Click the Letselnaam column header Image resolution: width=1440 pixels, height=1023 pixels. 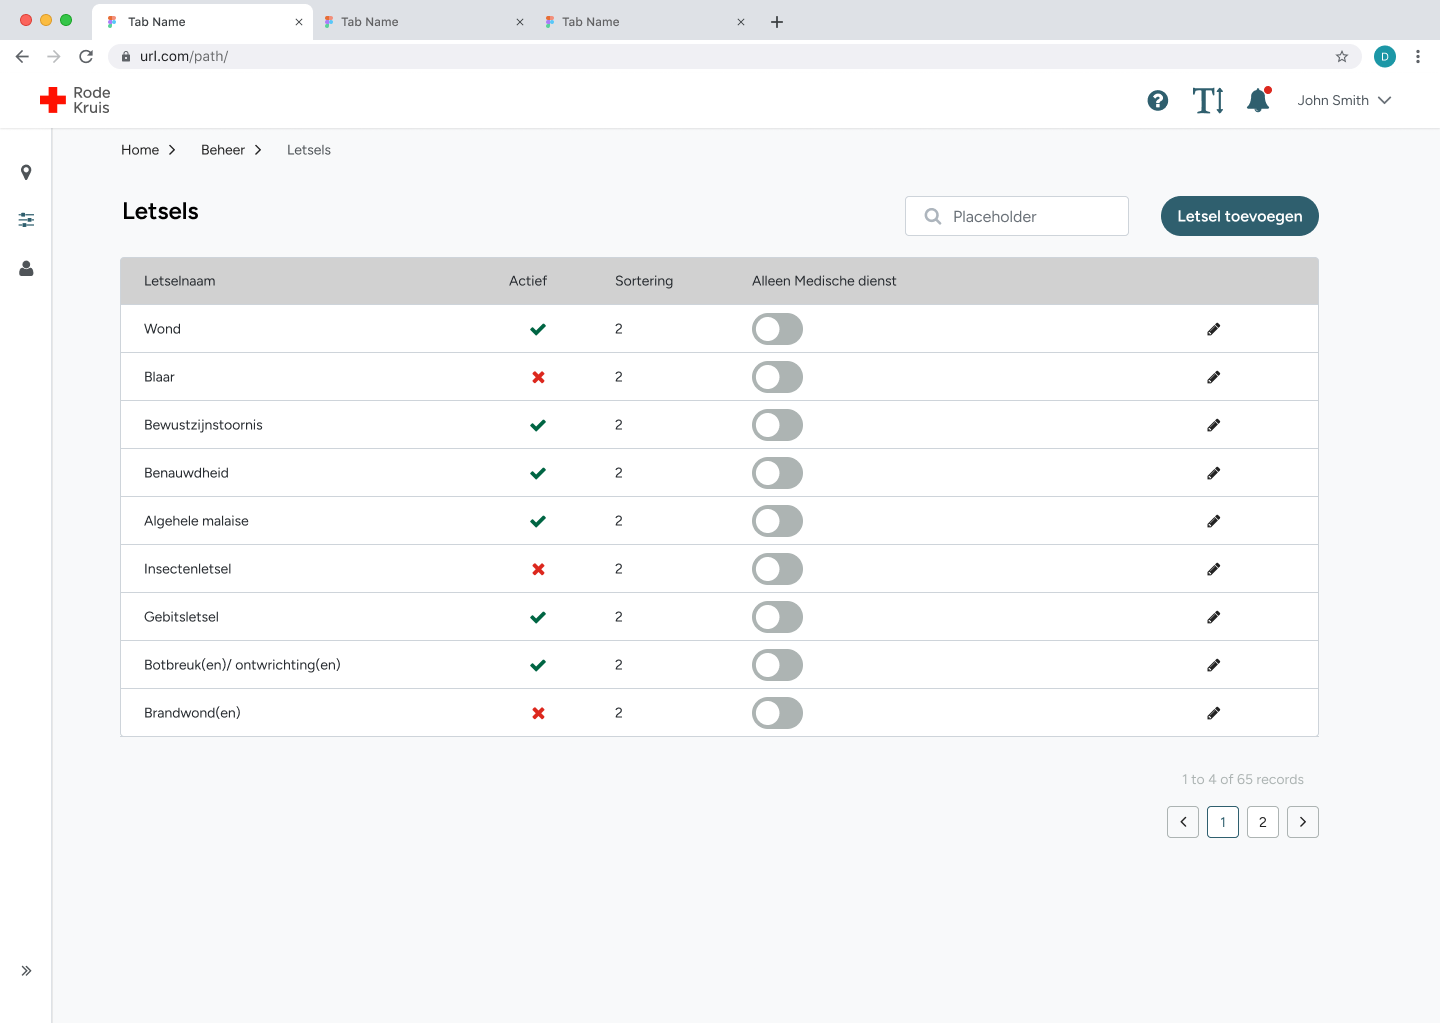coord(180,281)
